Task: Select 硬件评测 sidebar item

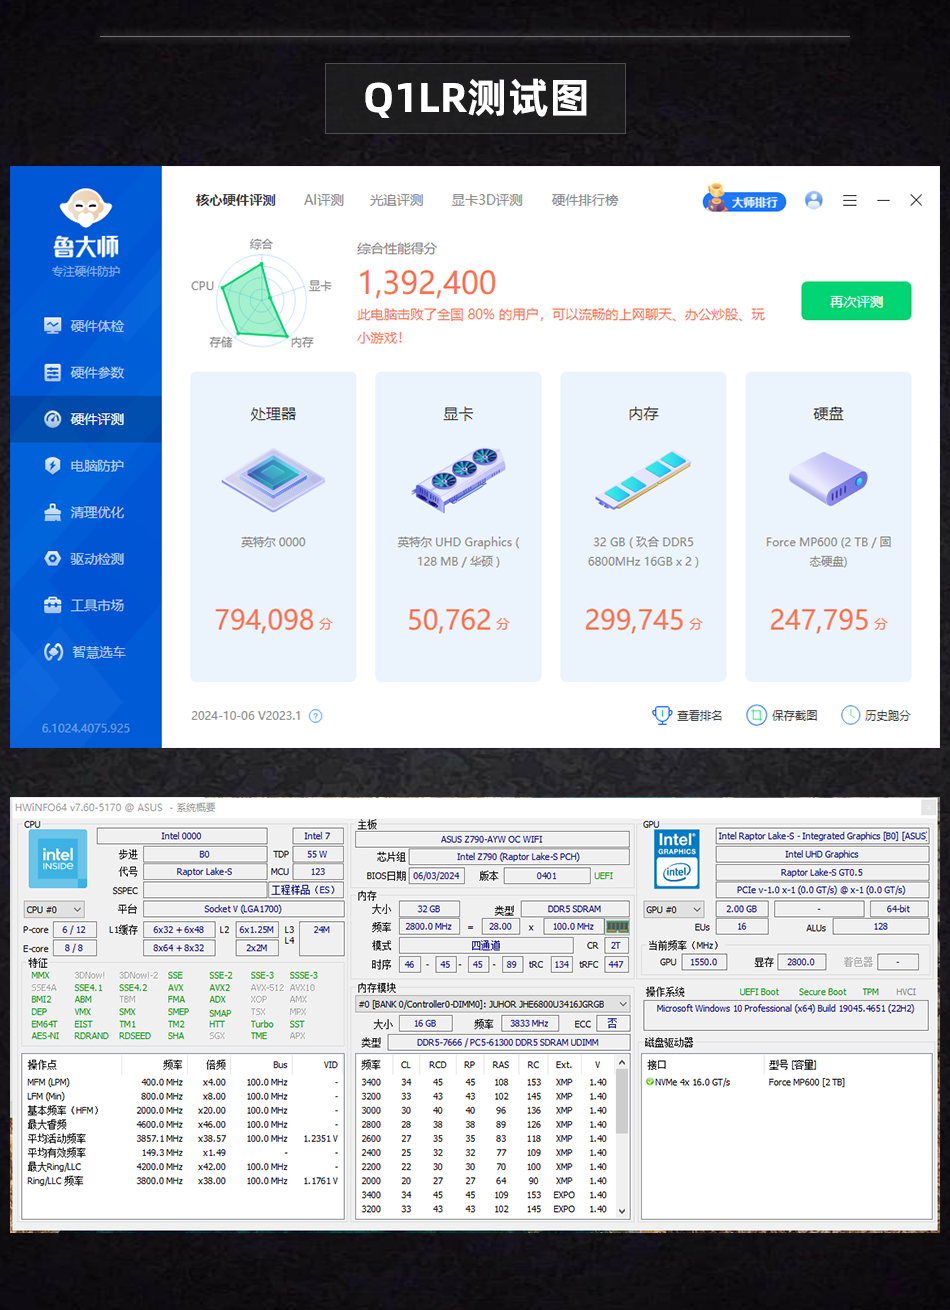Action: point(85,419)
